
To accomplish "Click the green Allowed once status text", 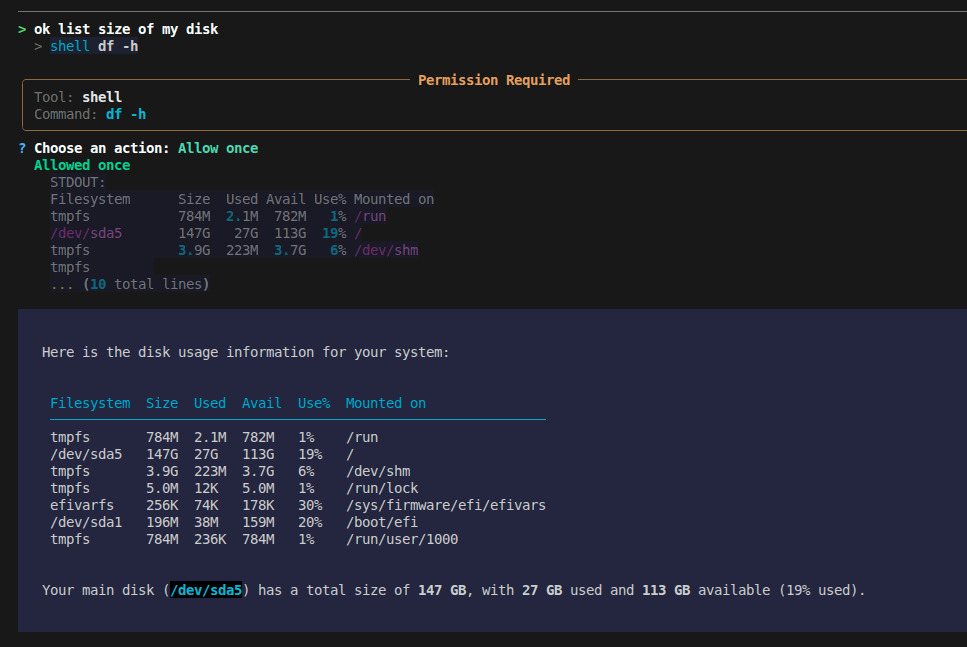I will click(x=82, y=165).
